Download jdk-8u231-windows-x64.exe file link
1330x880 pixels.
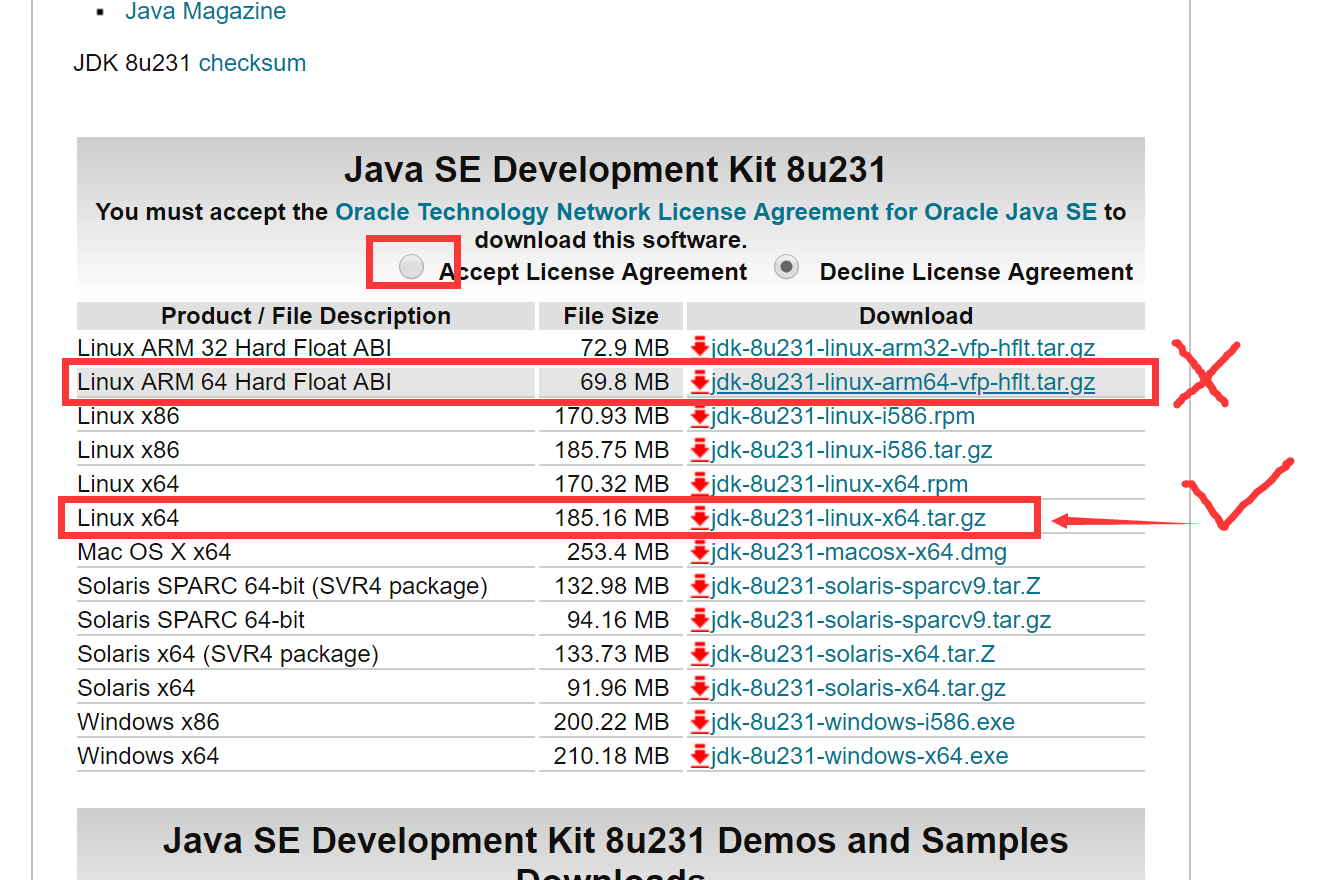click(859, 756)
